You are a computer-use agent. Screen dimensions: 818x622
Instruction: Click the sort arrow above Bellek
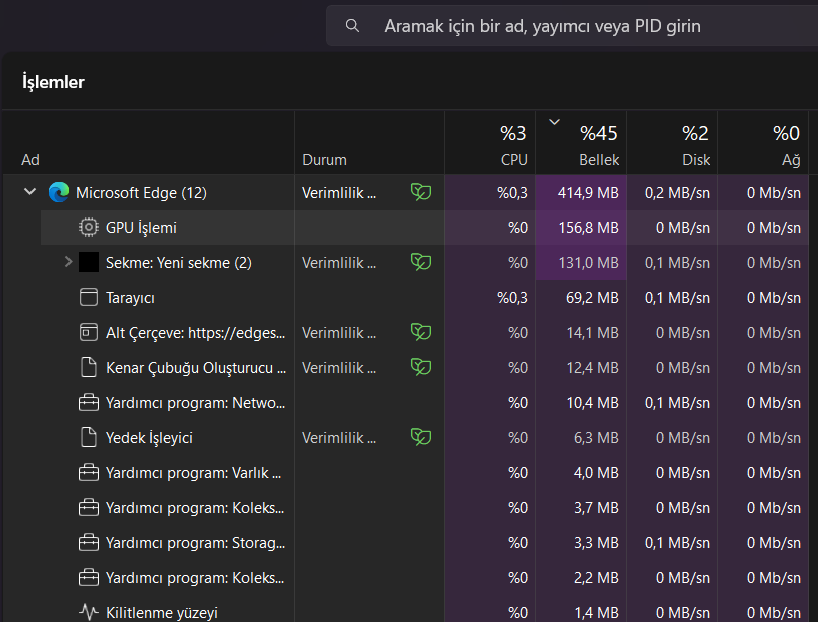(x=554, y=122)
